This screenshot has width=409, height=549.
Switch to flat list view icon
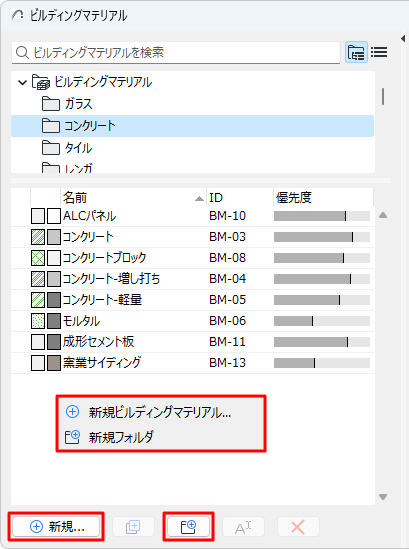pyautogui.click(x=379, y=53)
